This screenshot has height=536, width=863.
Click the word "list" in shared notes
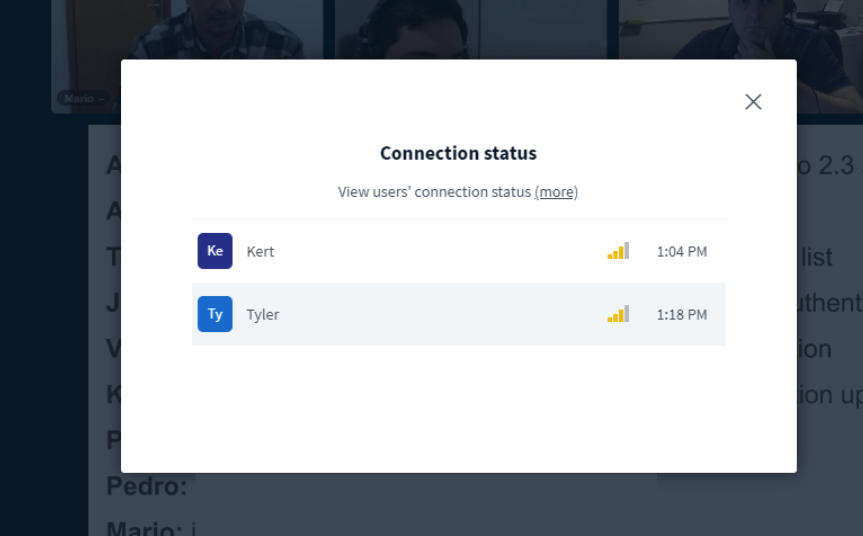817,257
